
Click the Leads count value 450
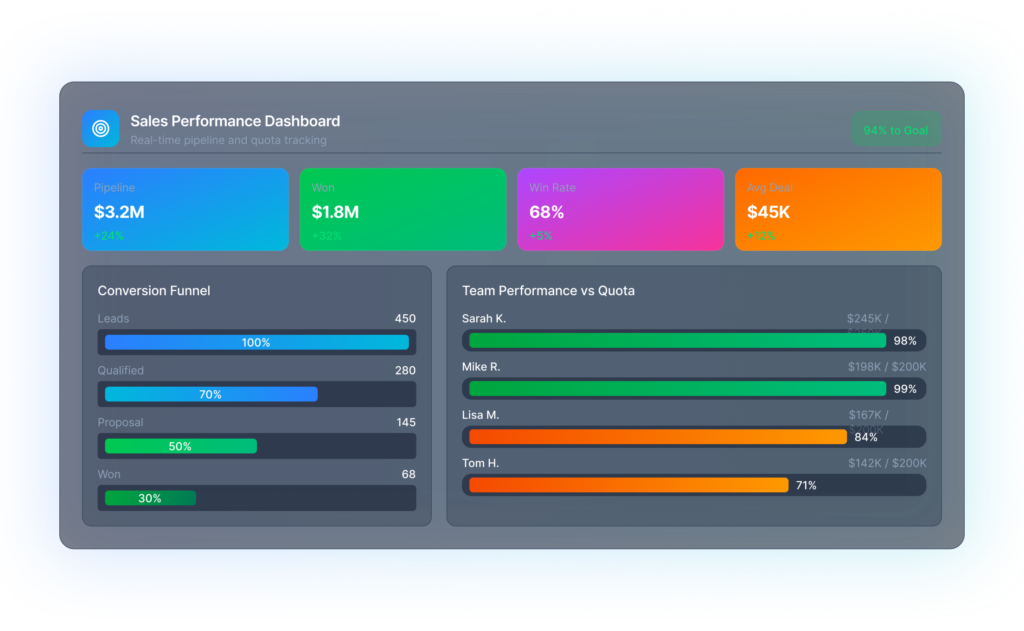404,319
